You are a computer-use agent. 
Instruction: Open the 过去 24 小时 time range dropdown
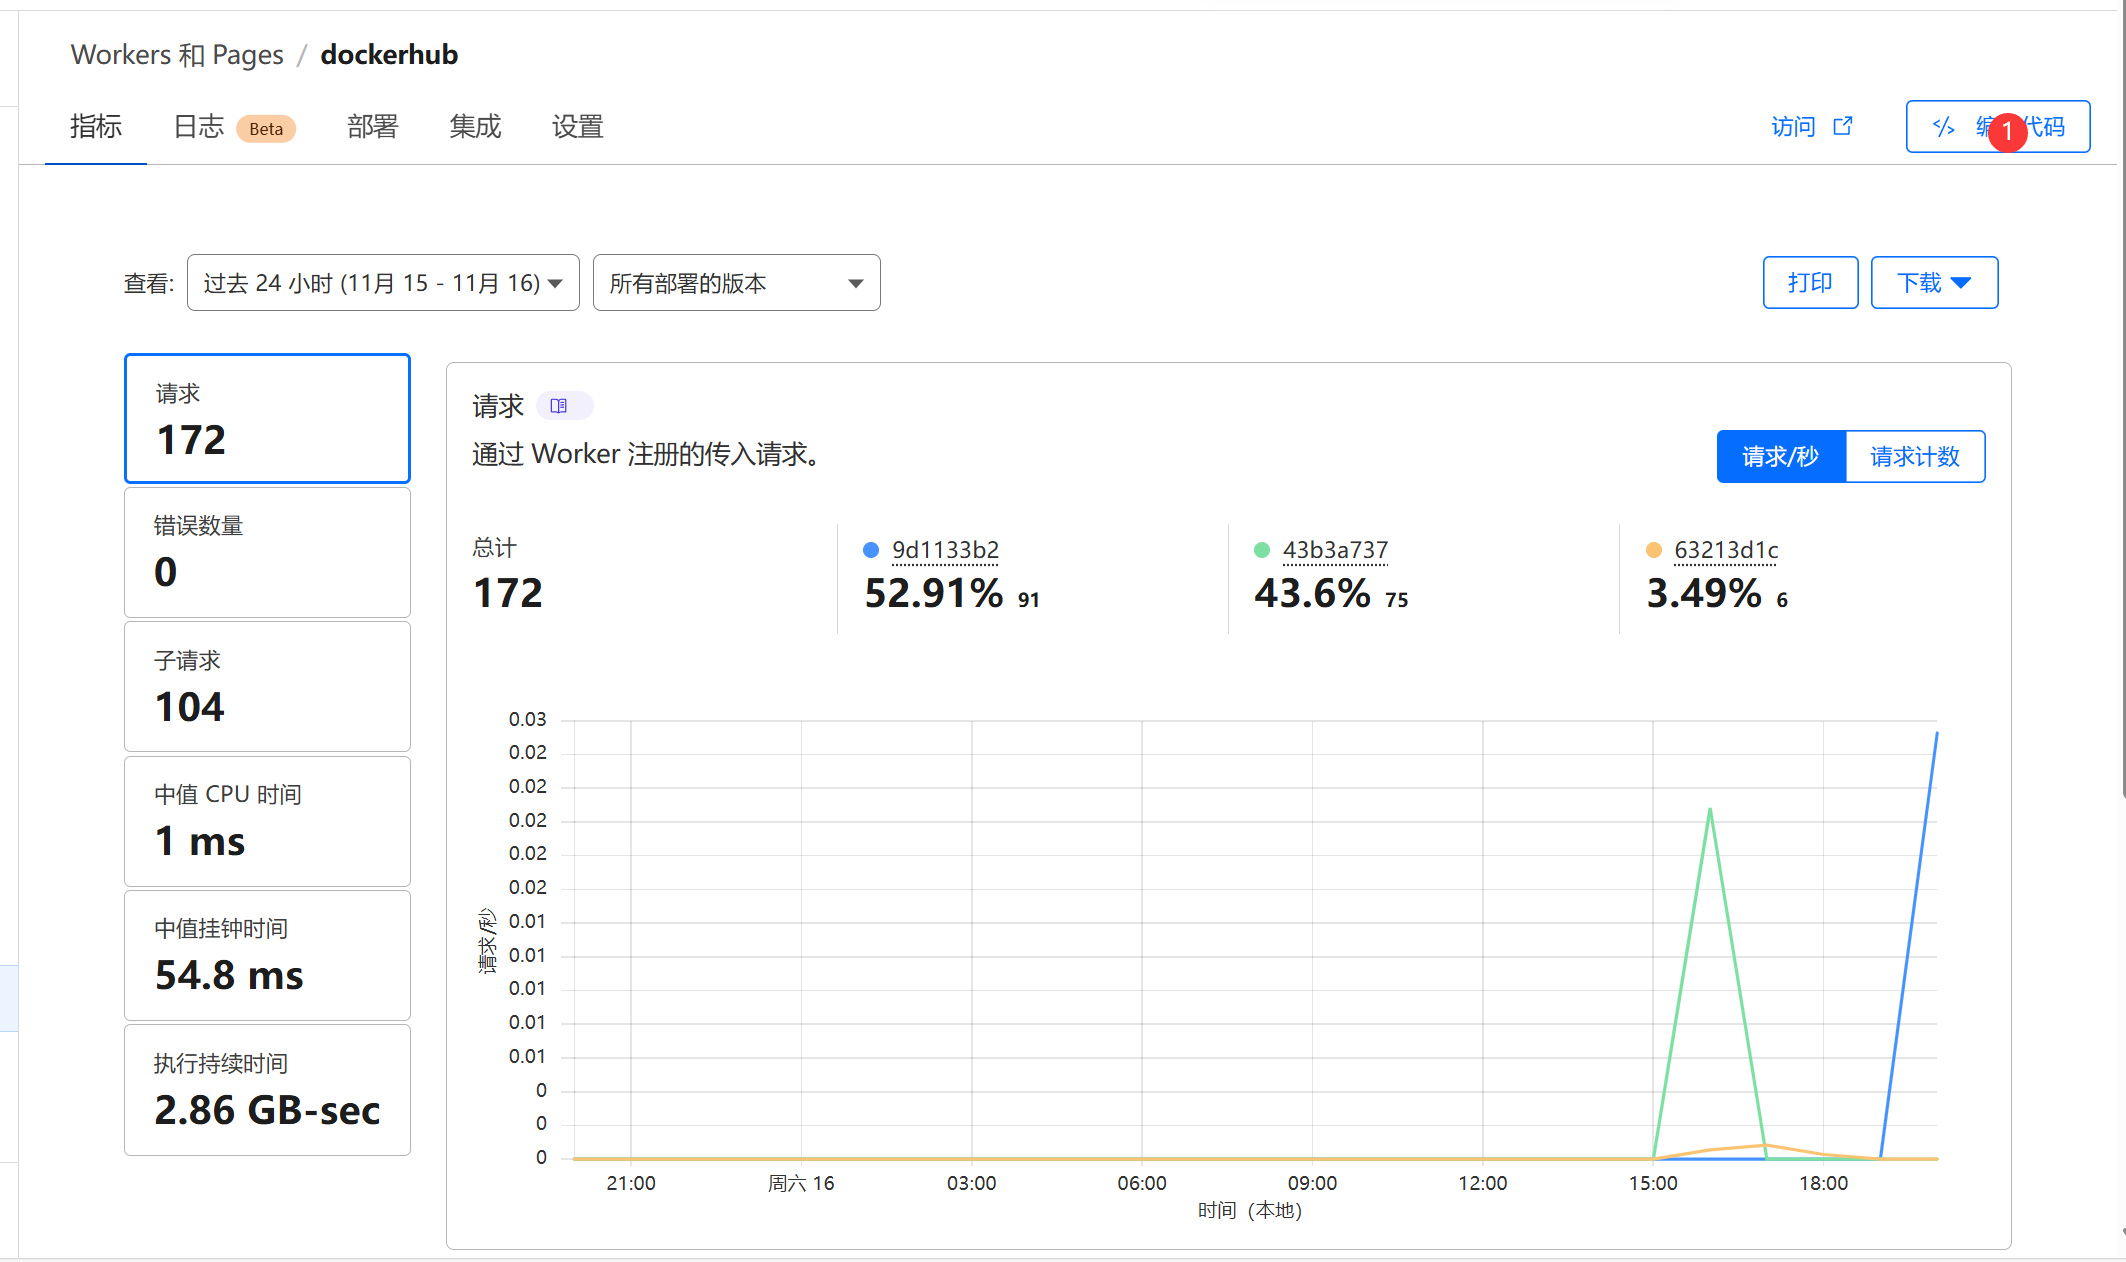pos(383,283)
